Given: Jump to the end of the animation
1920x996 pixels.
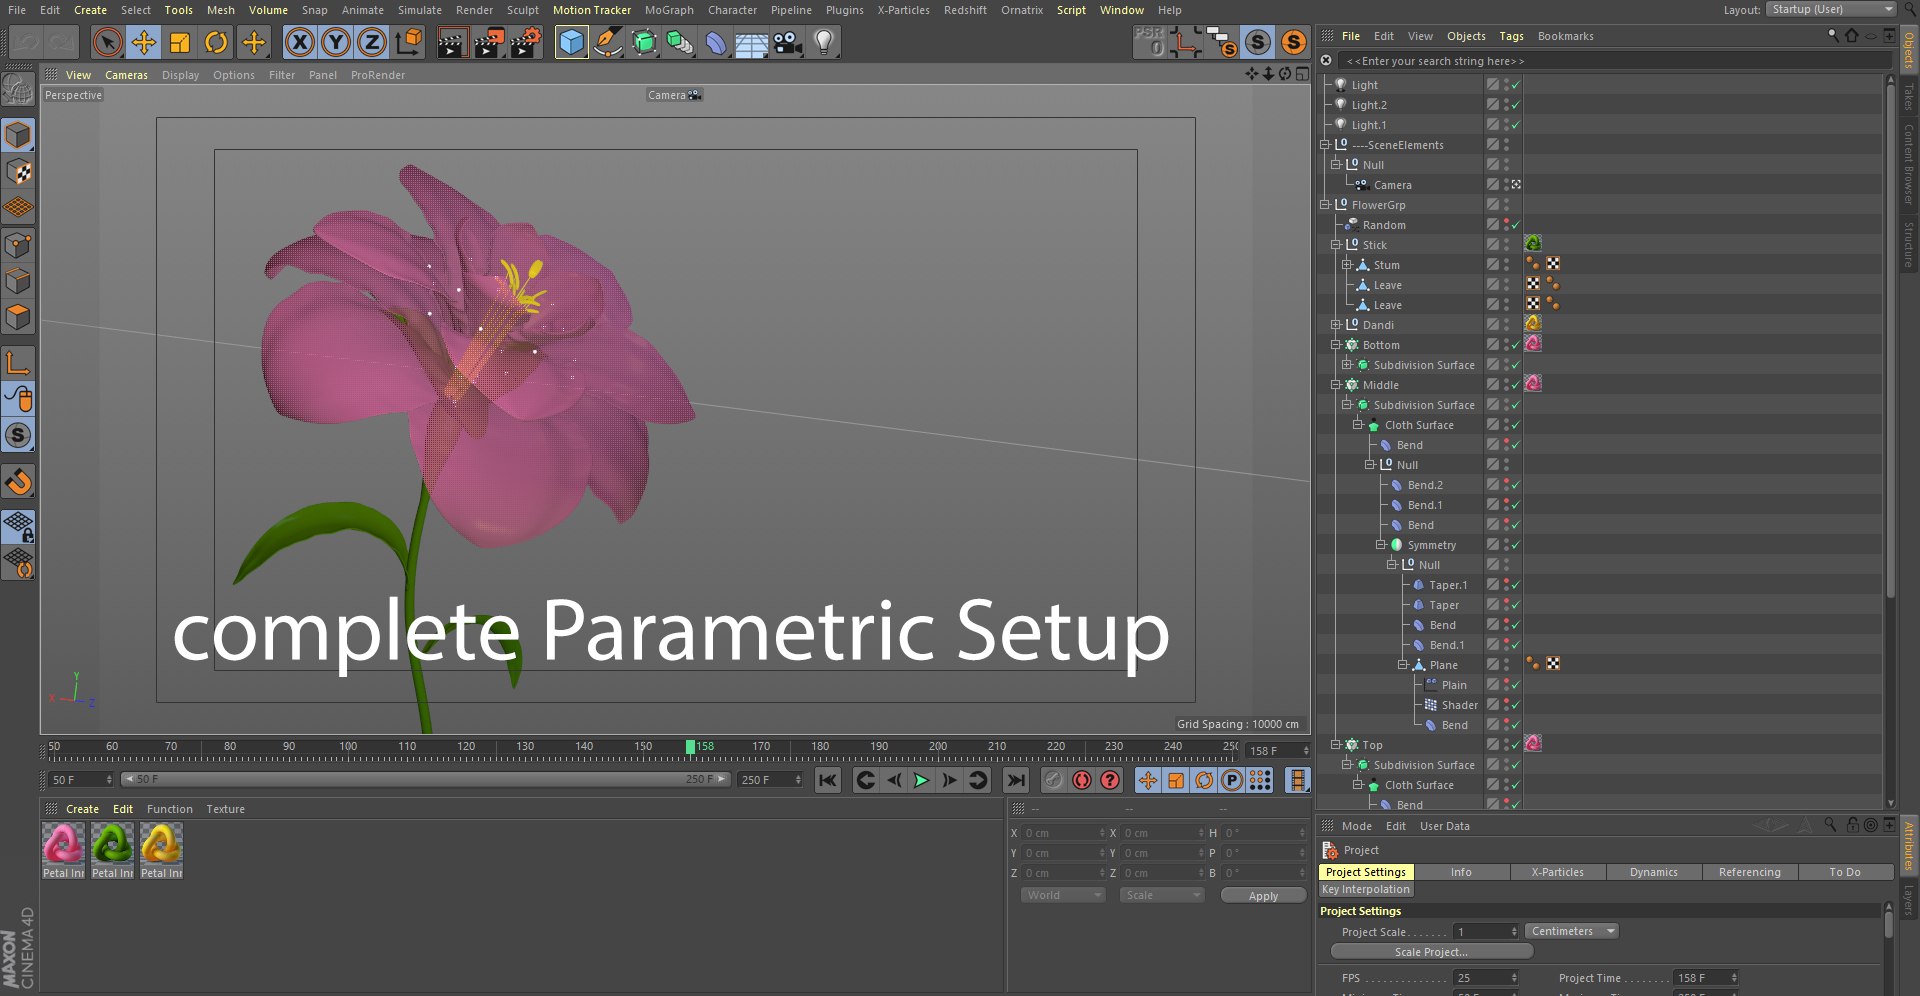Looking at the screenshot, I should tap(1016, 780).
